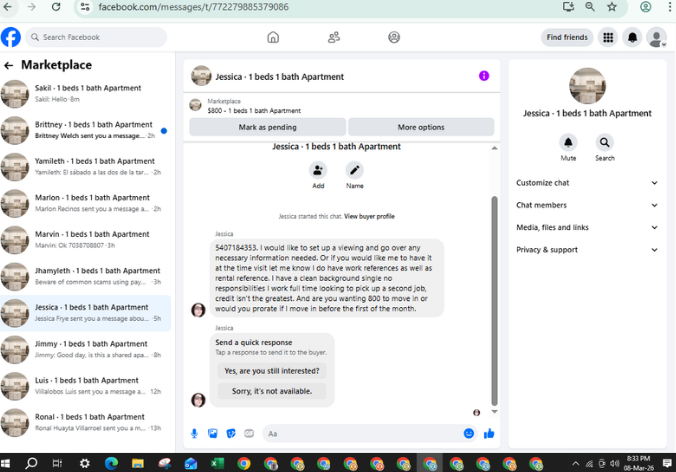Open the Facebook apps menu grid icon
The height and width of the screenshot is (472, 676).
tap(608, 38)
